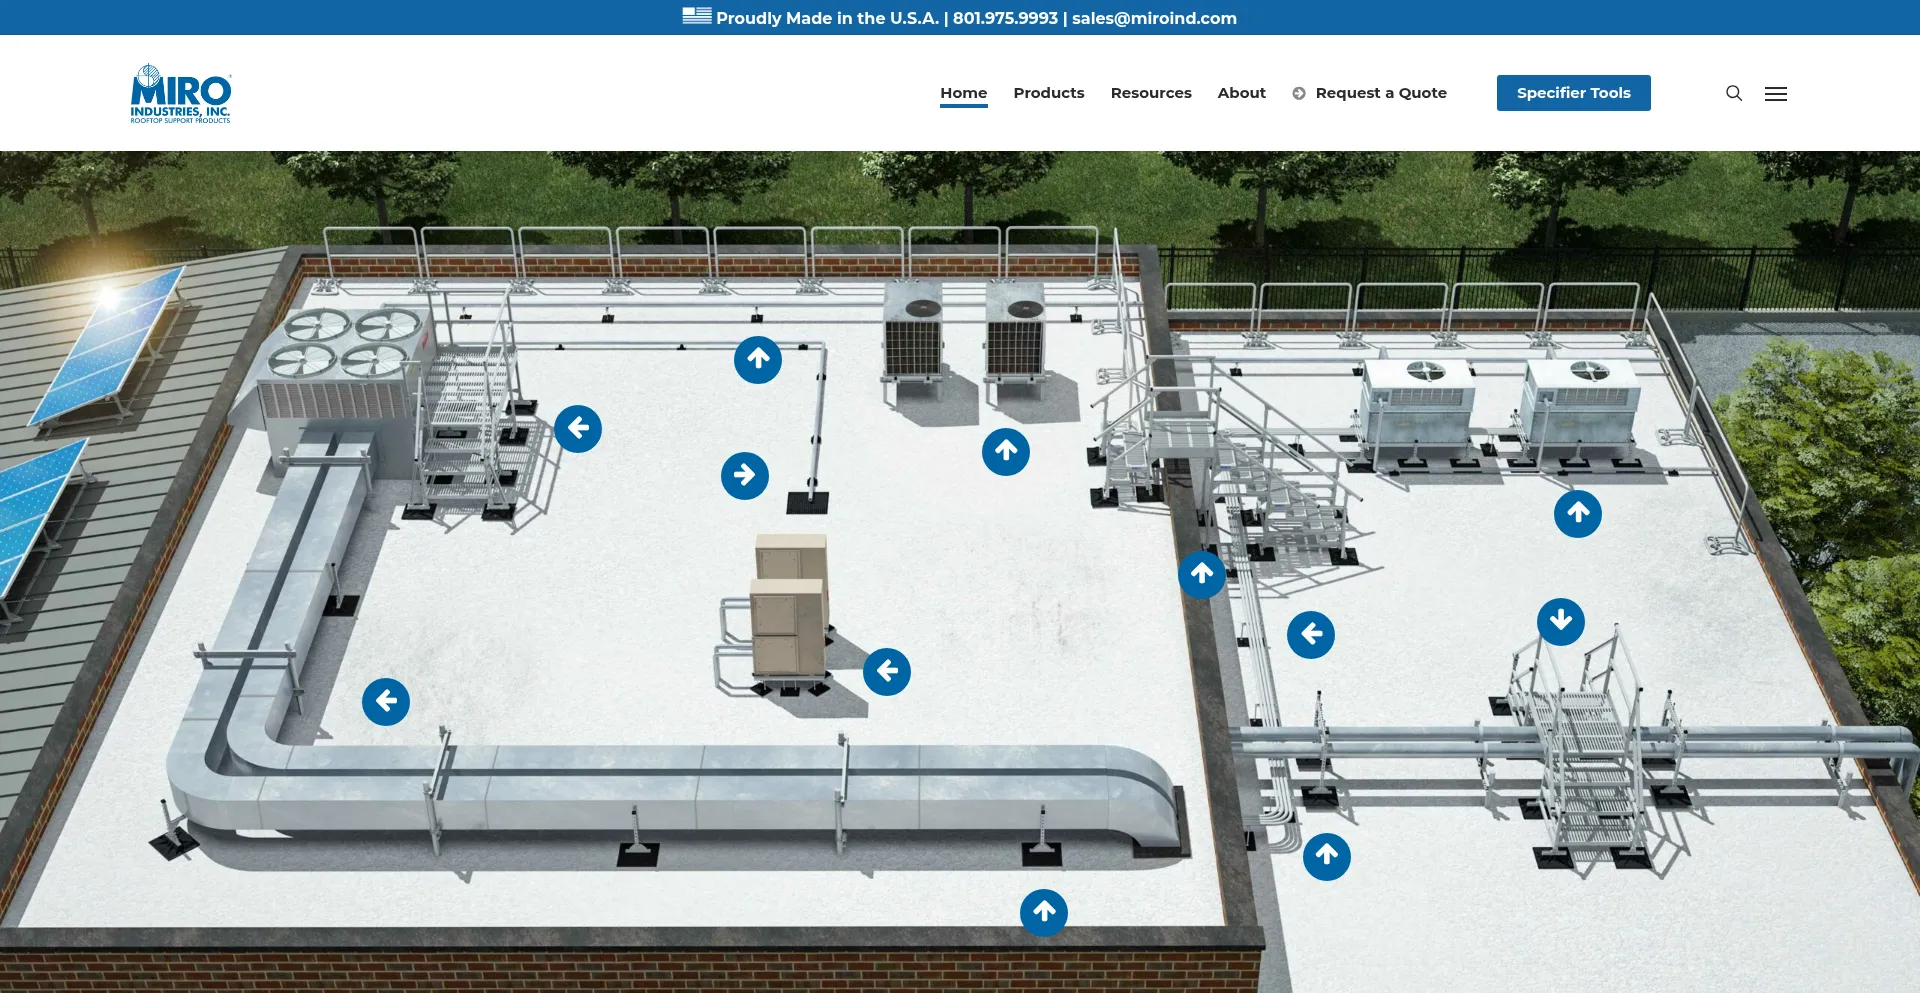Click the down-arrow hotspot above the crossover platform
This screenshot has width=1920, height=993.
1561,622
